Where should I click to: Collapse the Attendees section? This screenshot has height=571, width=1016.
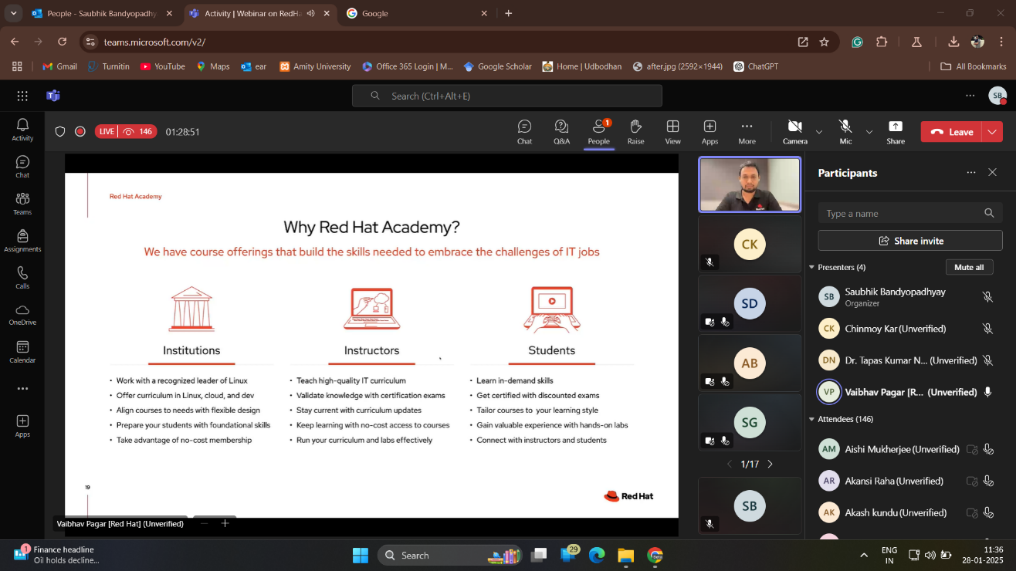pos(811,419)
